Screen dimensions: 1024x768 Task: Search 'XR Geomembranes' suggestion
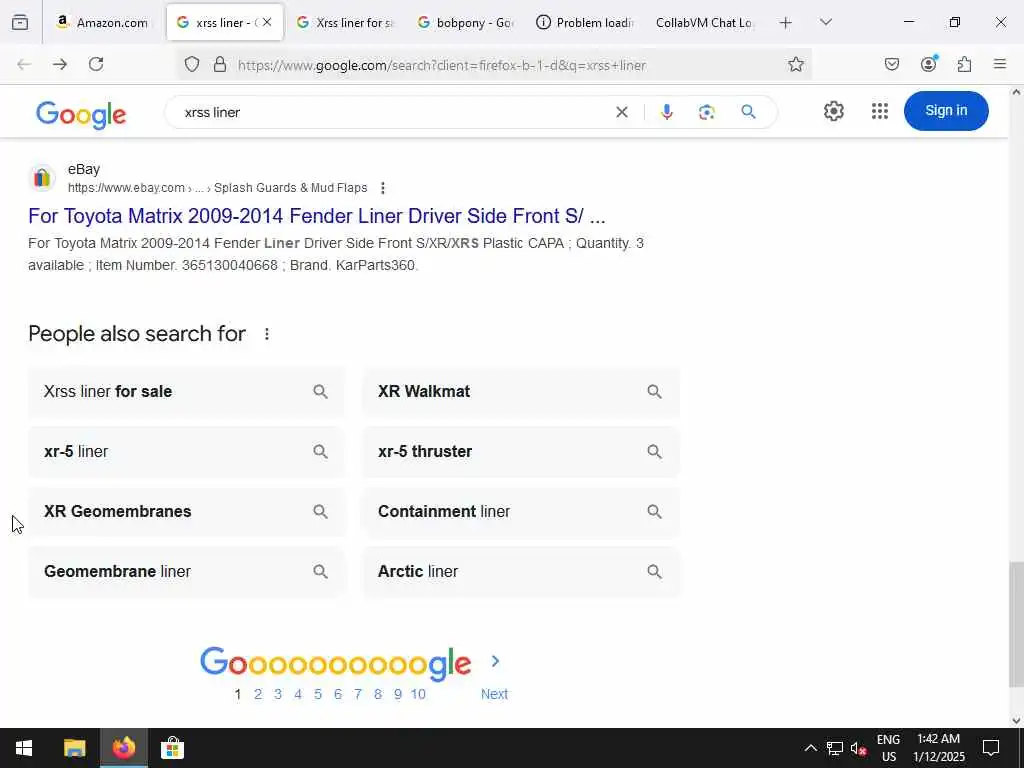tap(186, 511)
